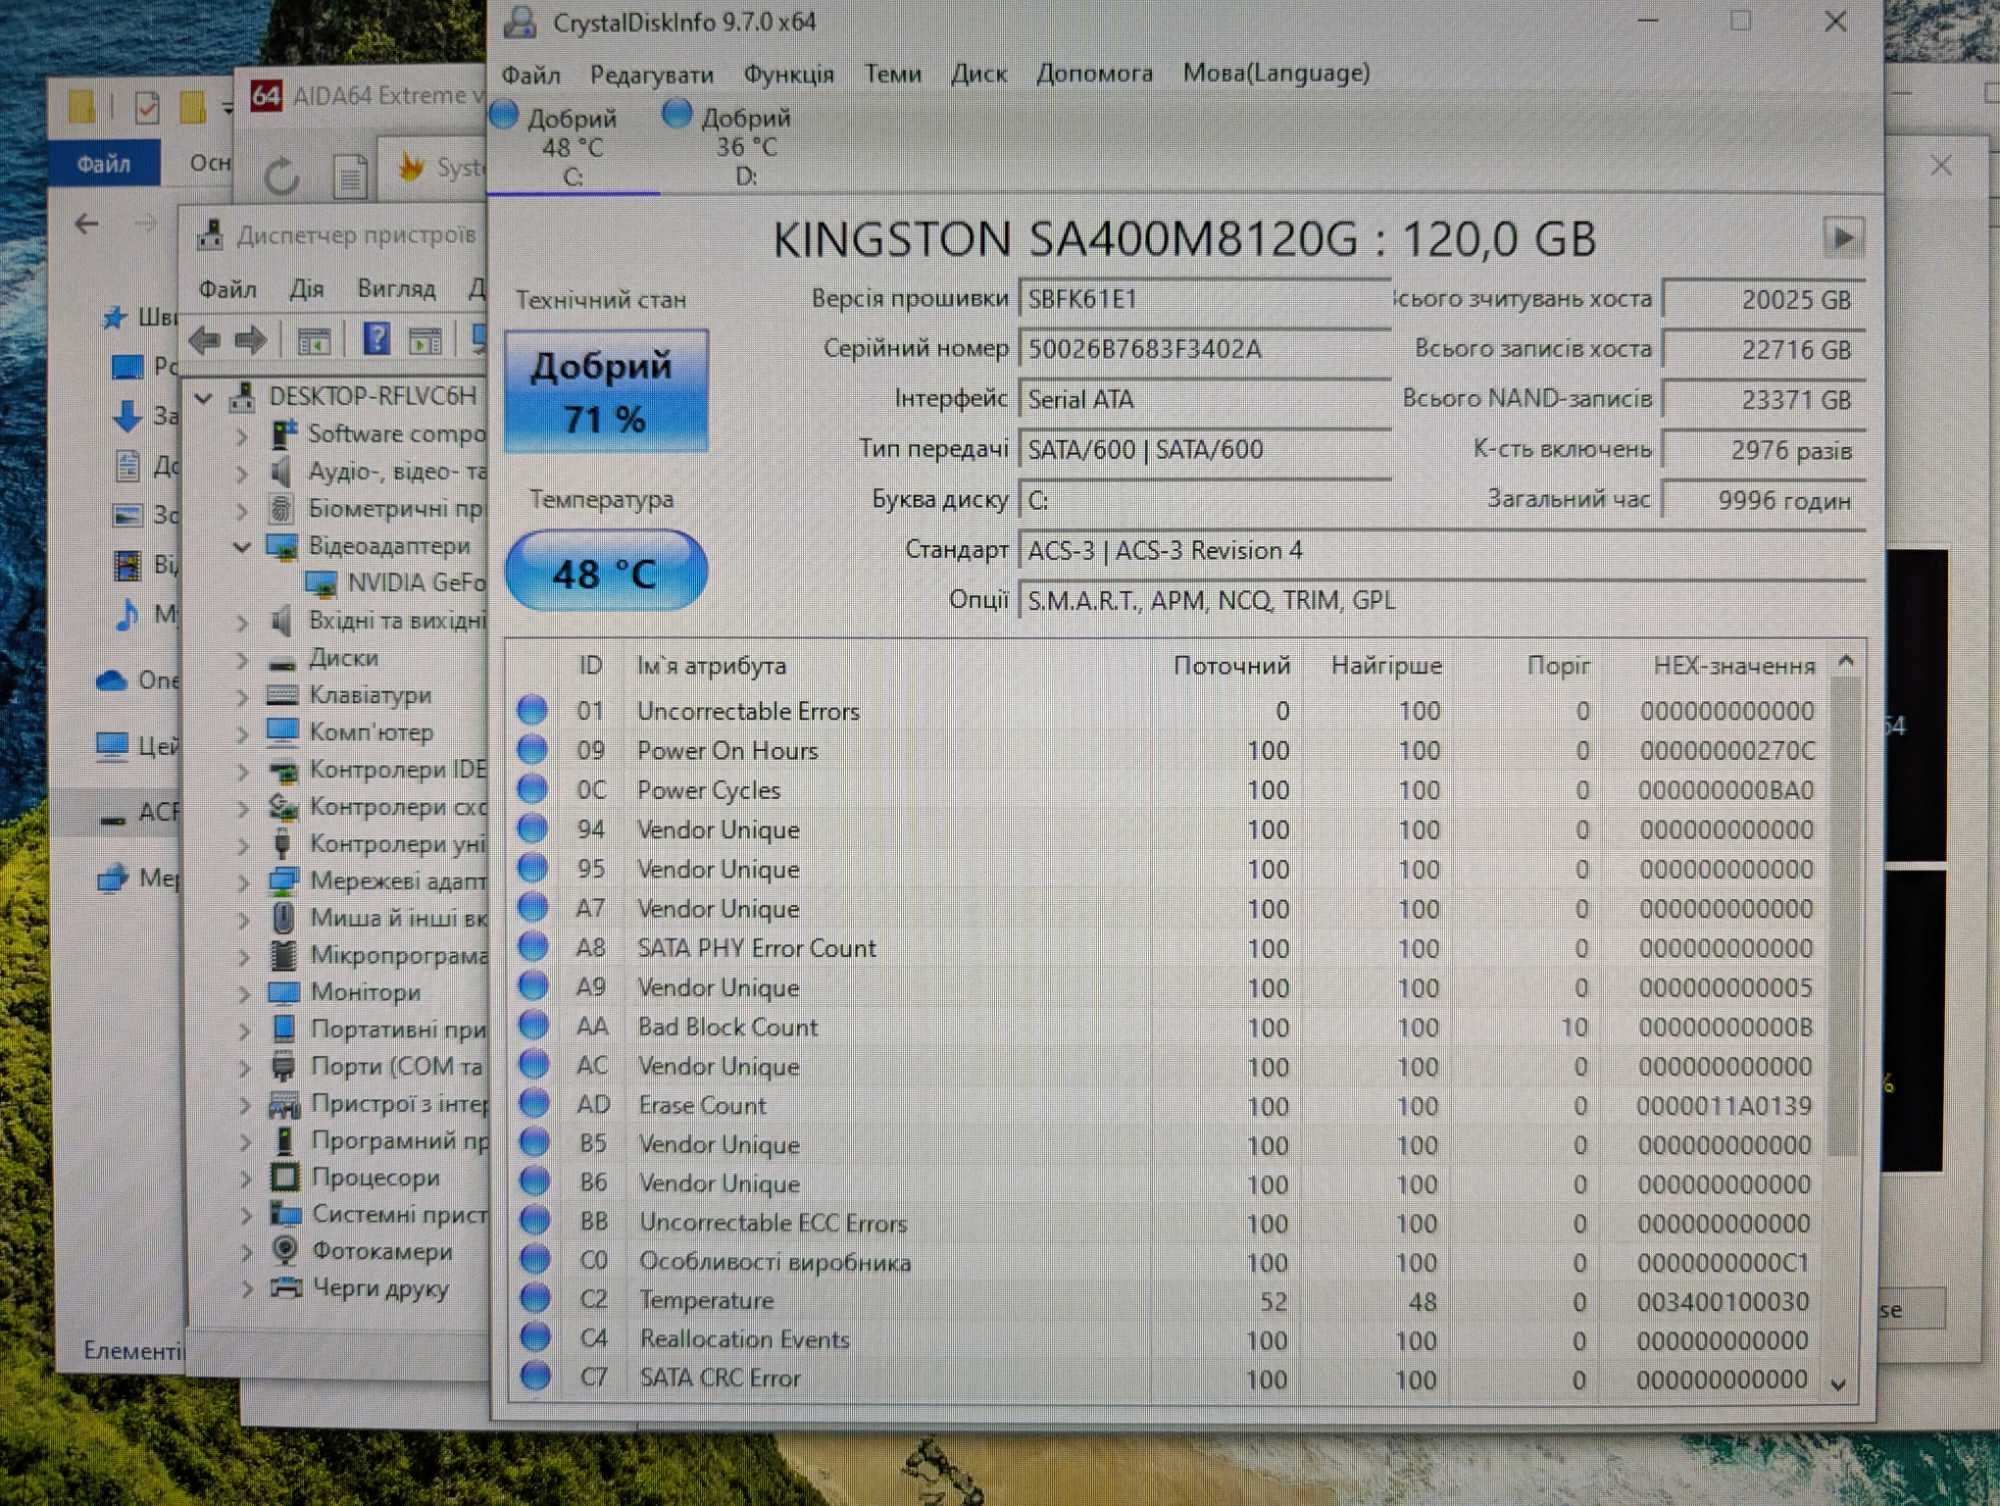Viewport: 2000px width, 1506px height.
Task: Click the Device Manager back arrow icon
Action: [205, 341]
